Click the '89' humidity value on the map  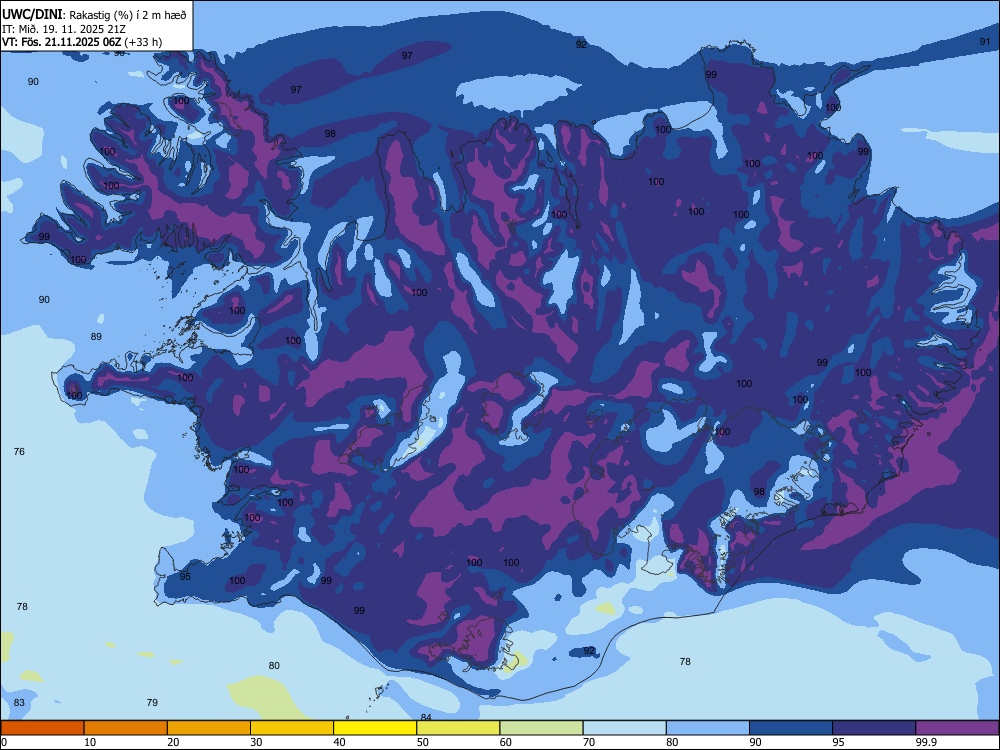[96, 337]
